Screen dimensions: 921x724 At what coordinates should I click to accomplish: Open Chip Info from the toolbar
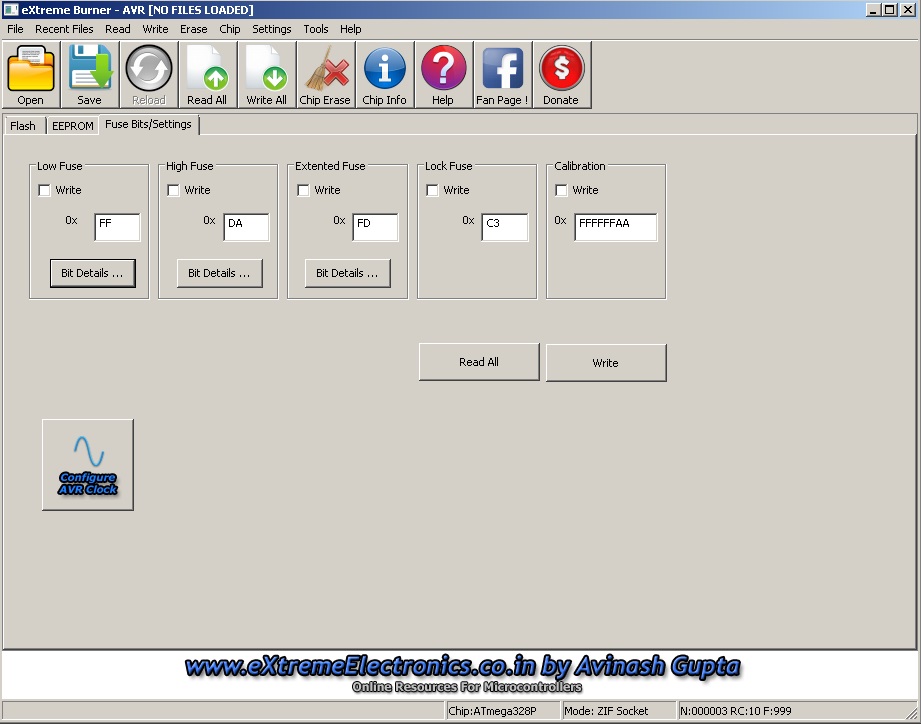[385, 75]
